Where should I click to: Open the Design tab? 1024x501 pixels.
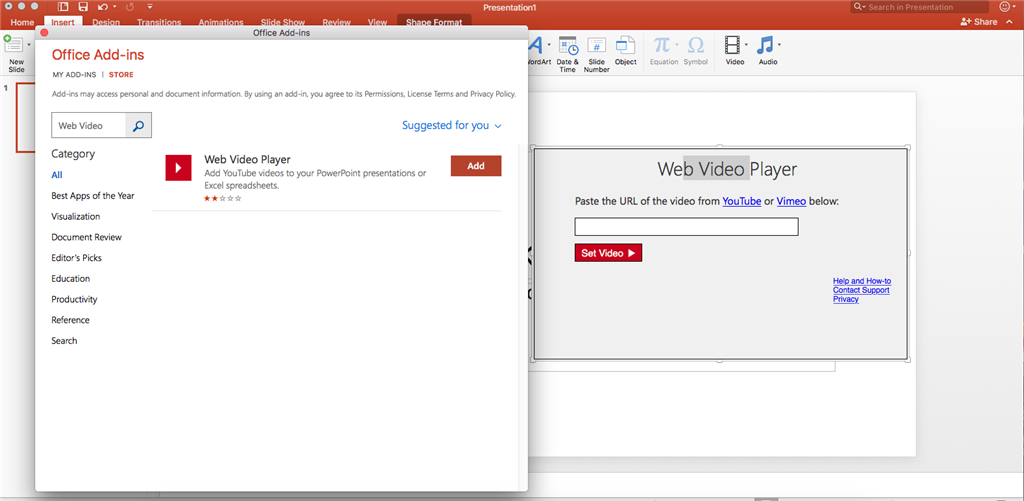click(x=106, y=22)
